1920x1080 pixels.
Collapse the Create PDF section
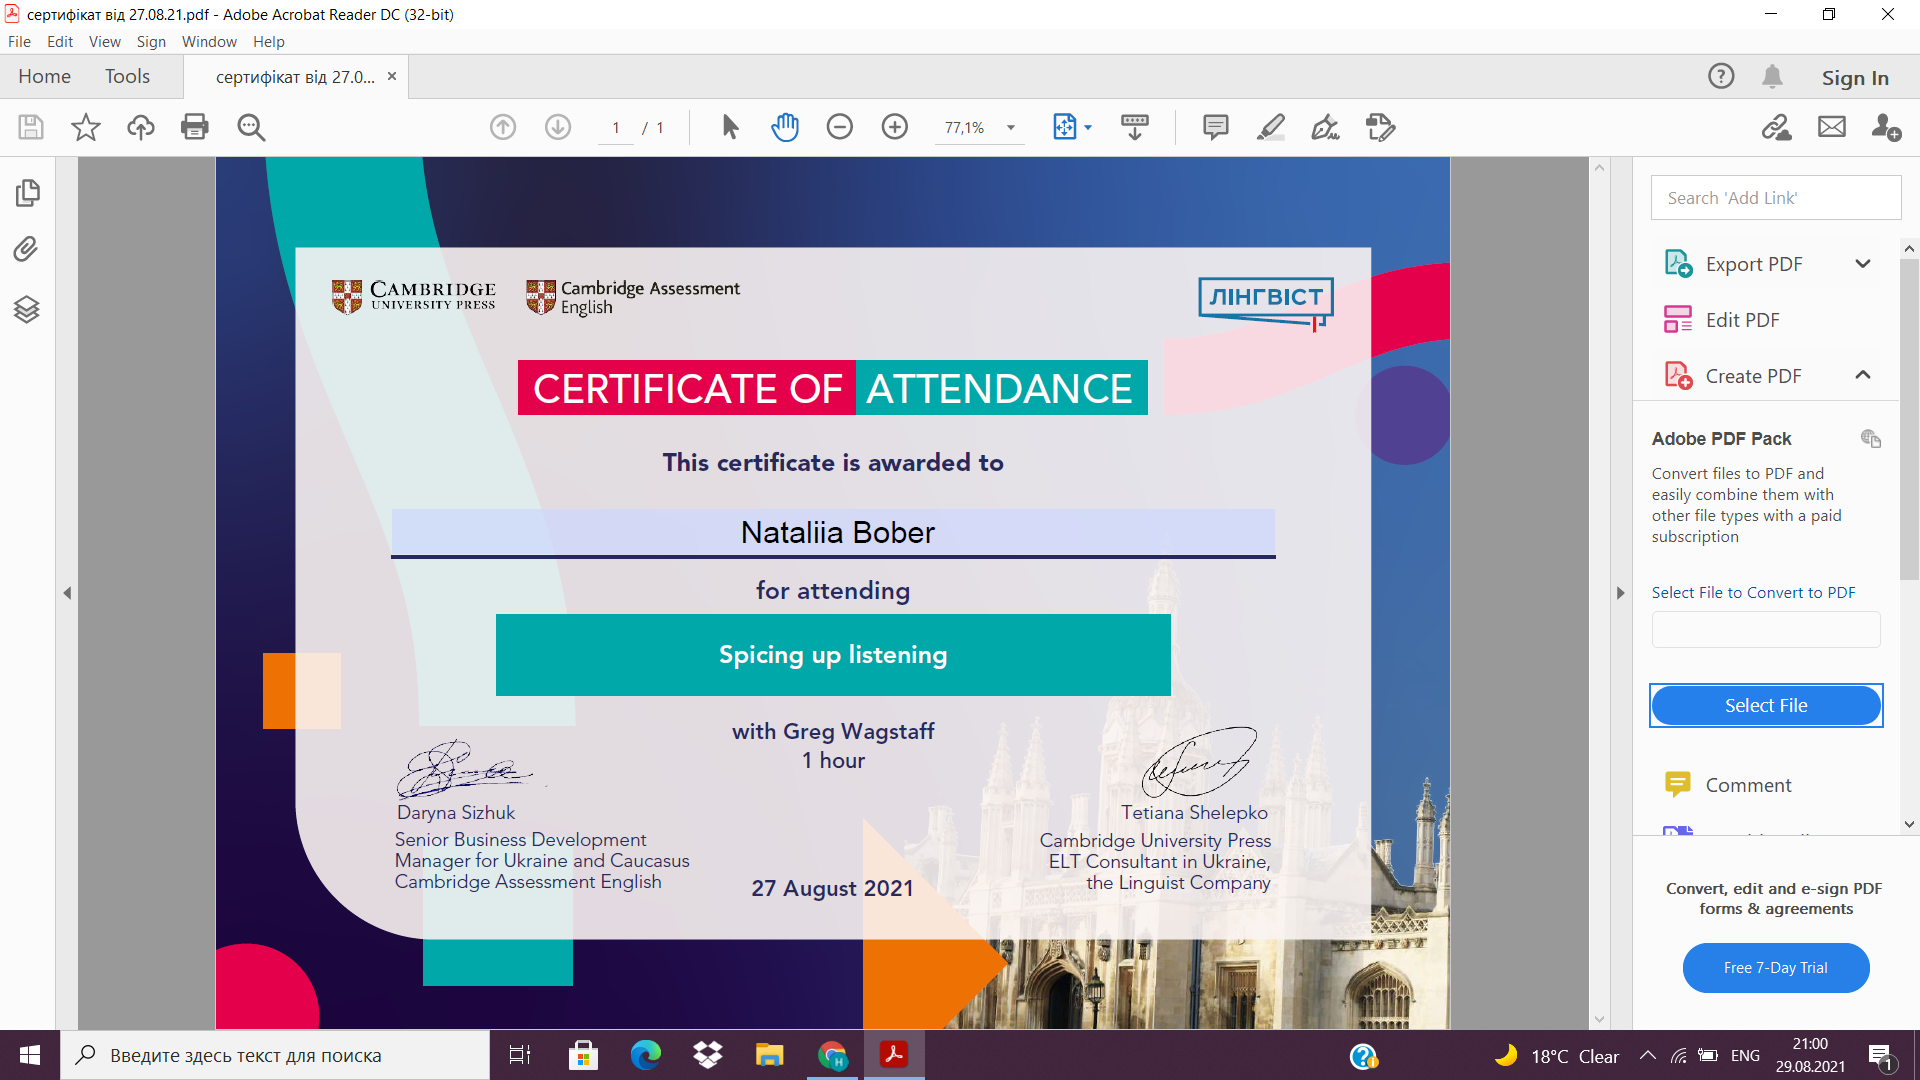coord(1862,376)
